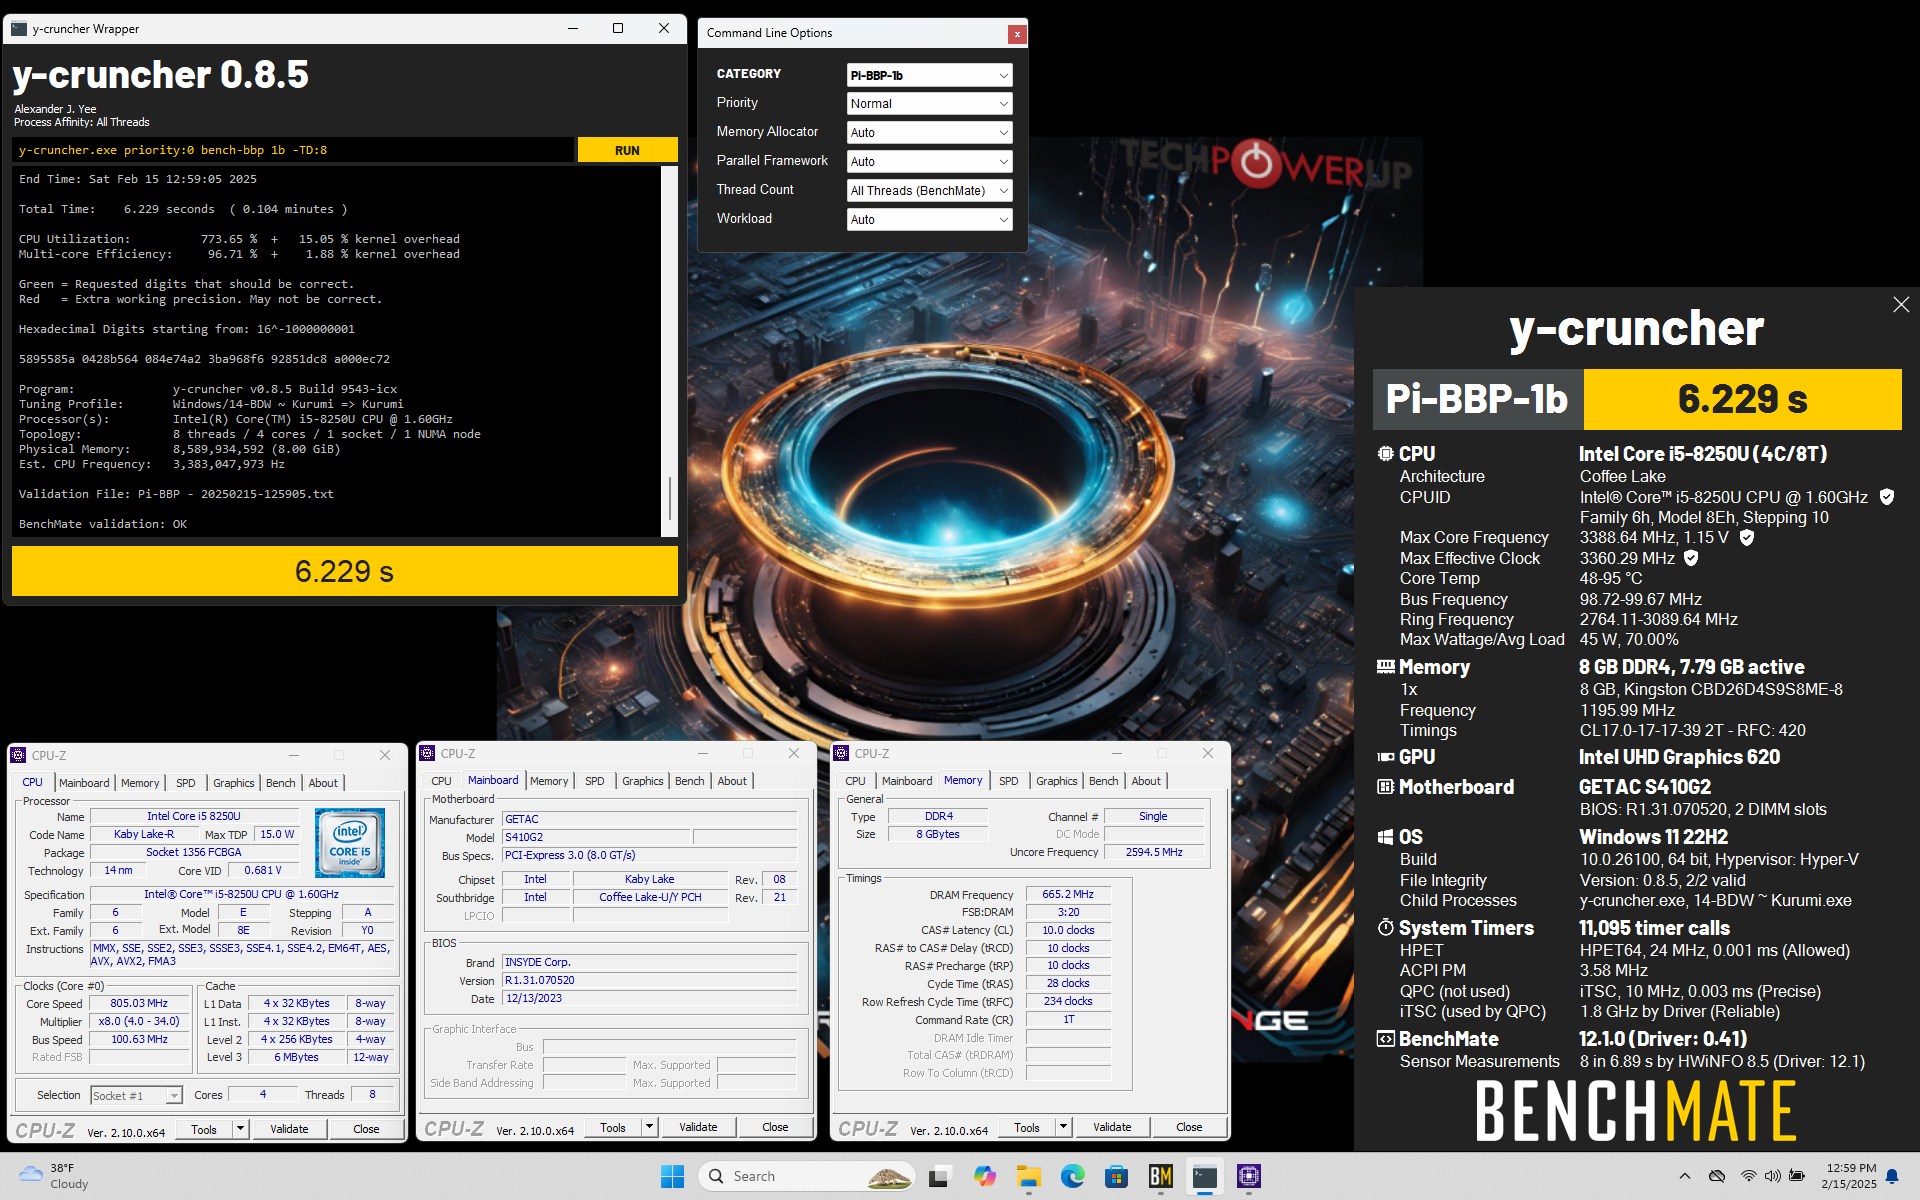Click 'BenchMate validation: OK' line in output
Viewport: 1920px width, 1200px height.
point(103,524)
